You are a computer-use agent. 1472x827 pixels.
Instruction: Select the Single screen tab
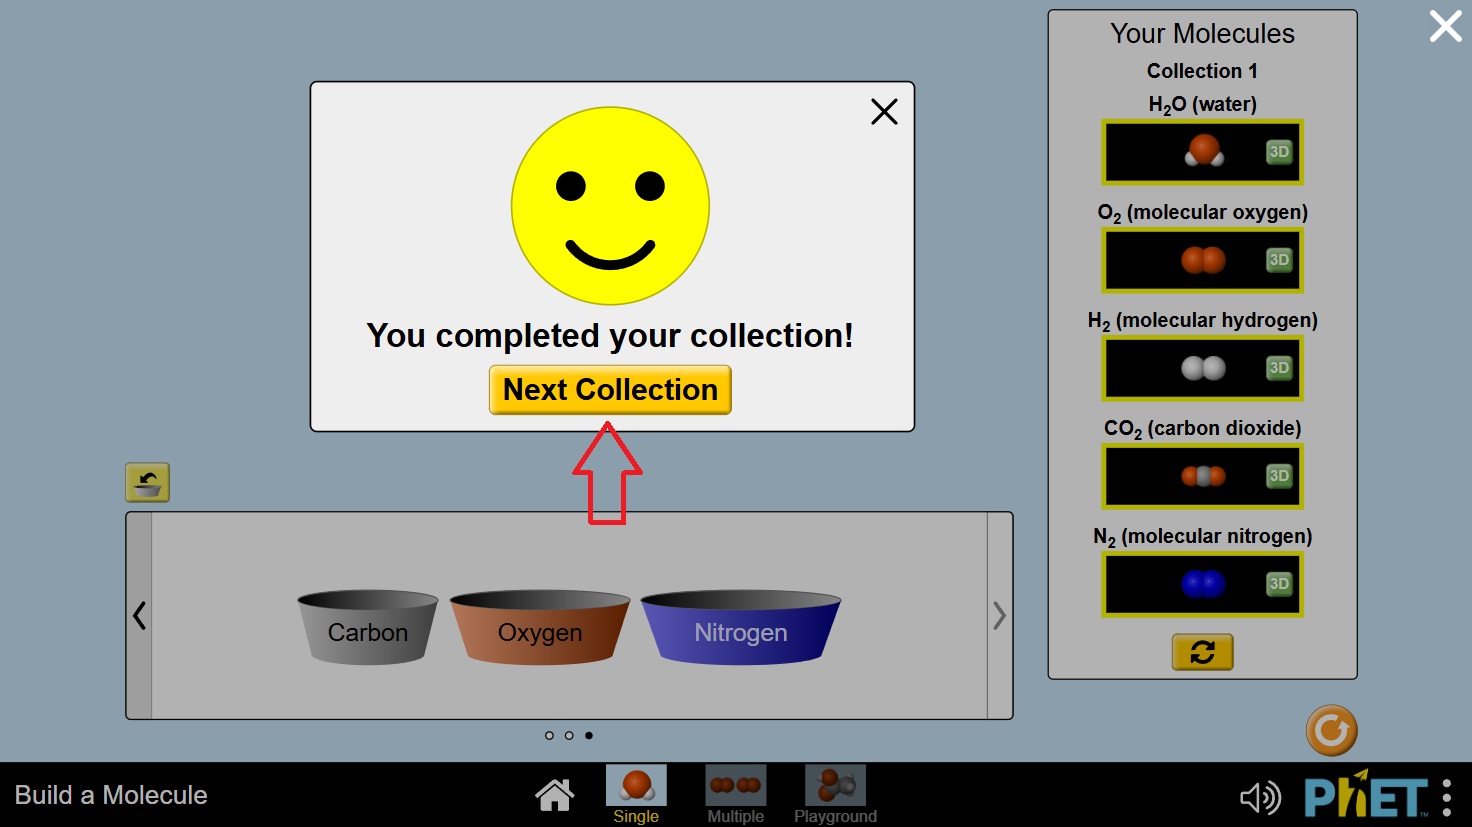(x=636, y=795)
